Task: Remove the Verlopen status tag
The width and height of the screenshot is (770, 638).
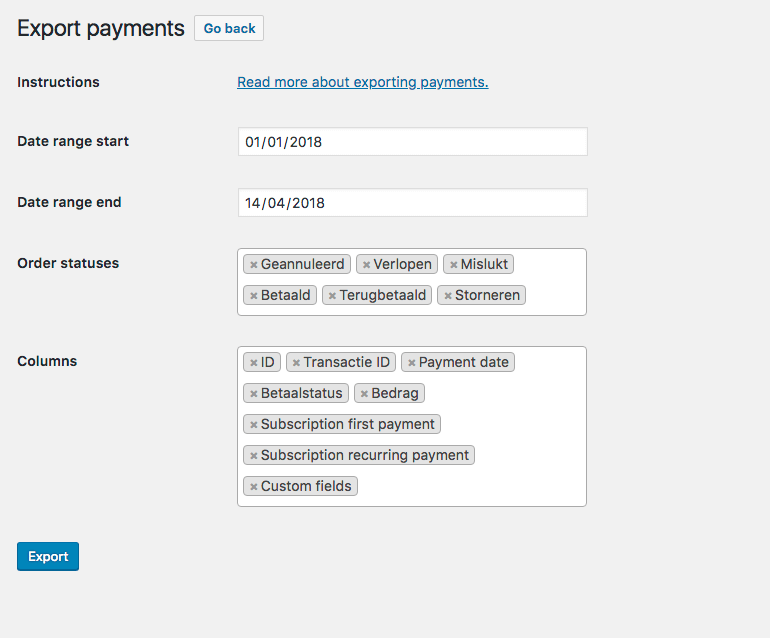Action: [x=366, y=265]
